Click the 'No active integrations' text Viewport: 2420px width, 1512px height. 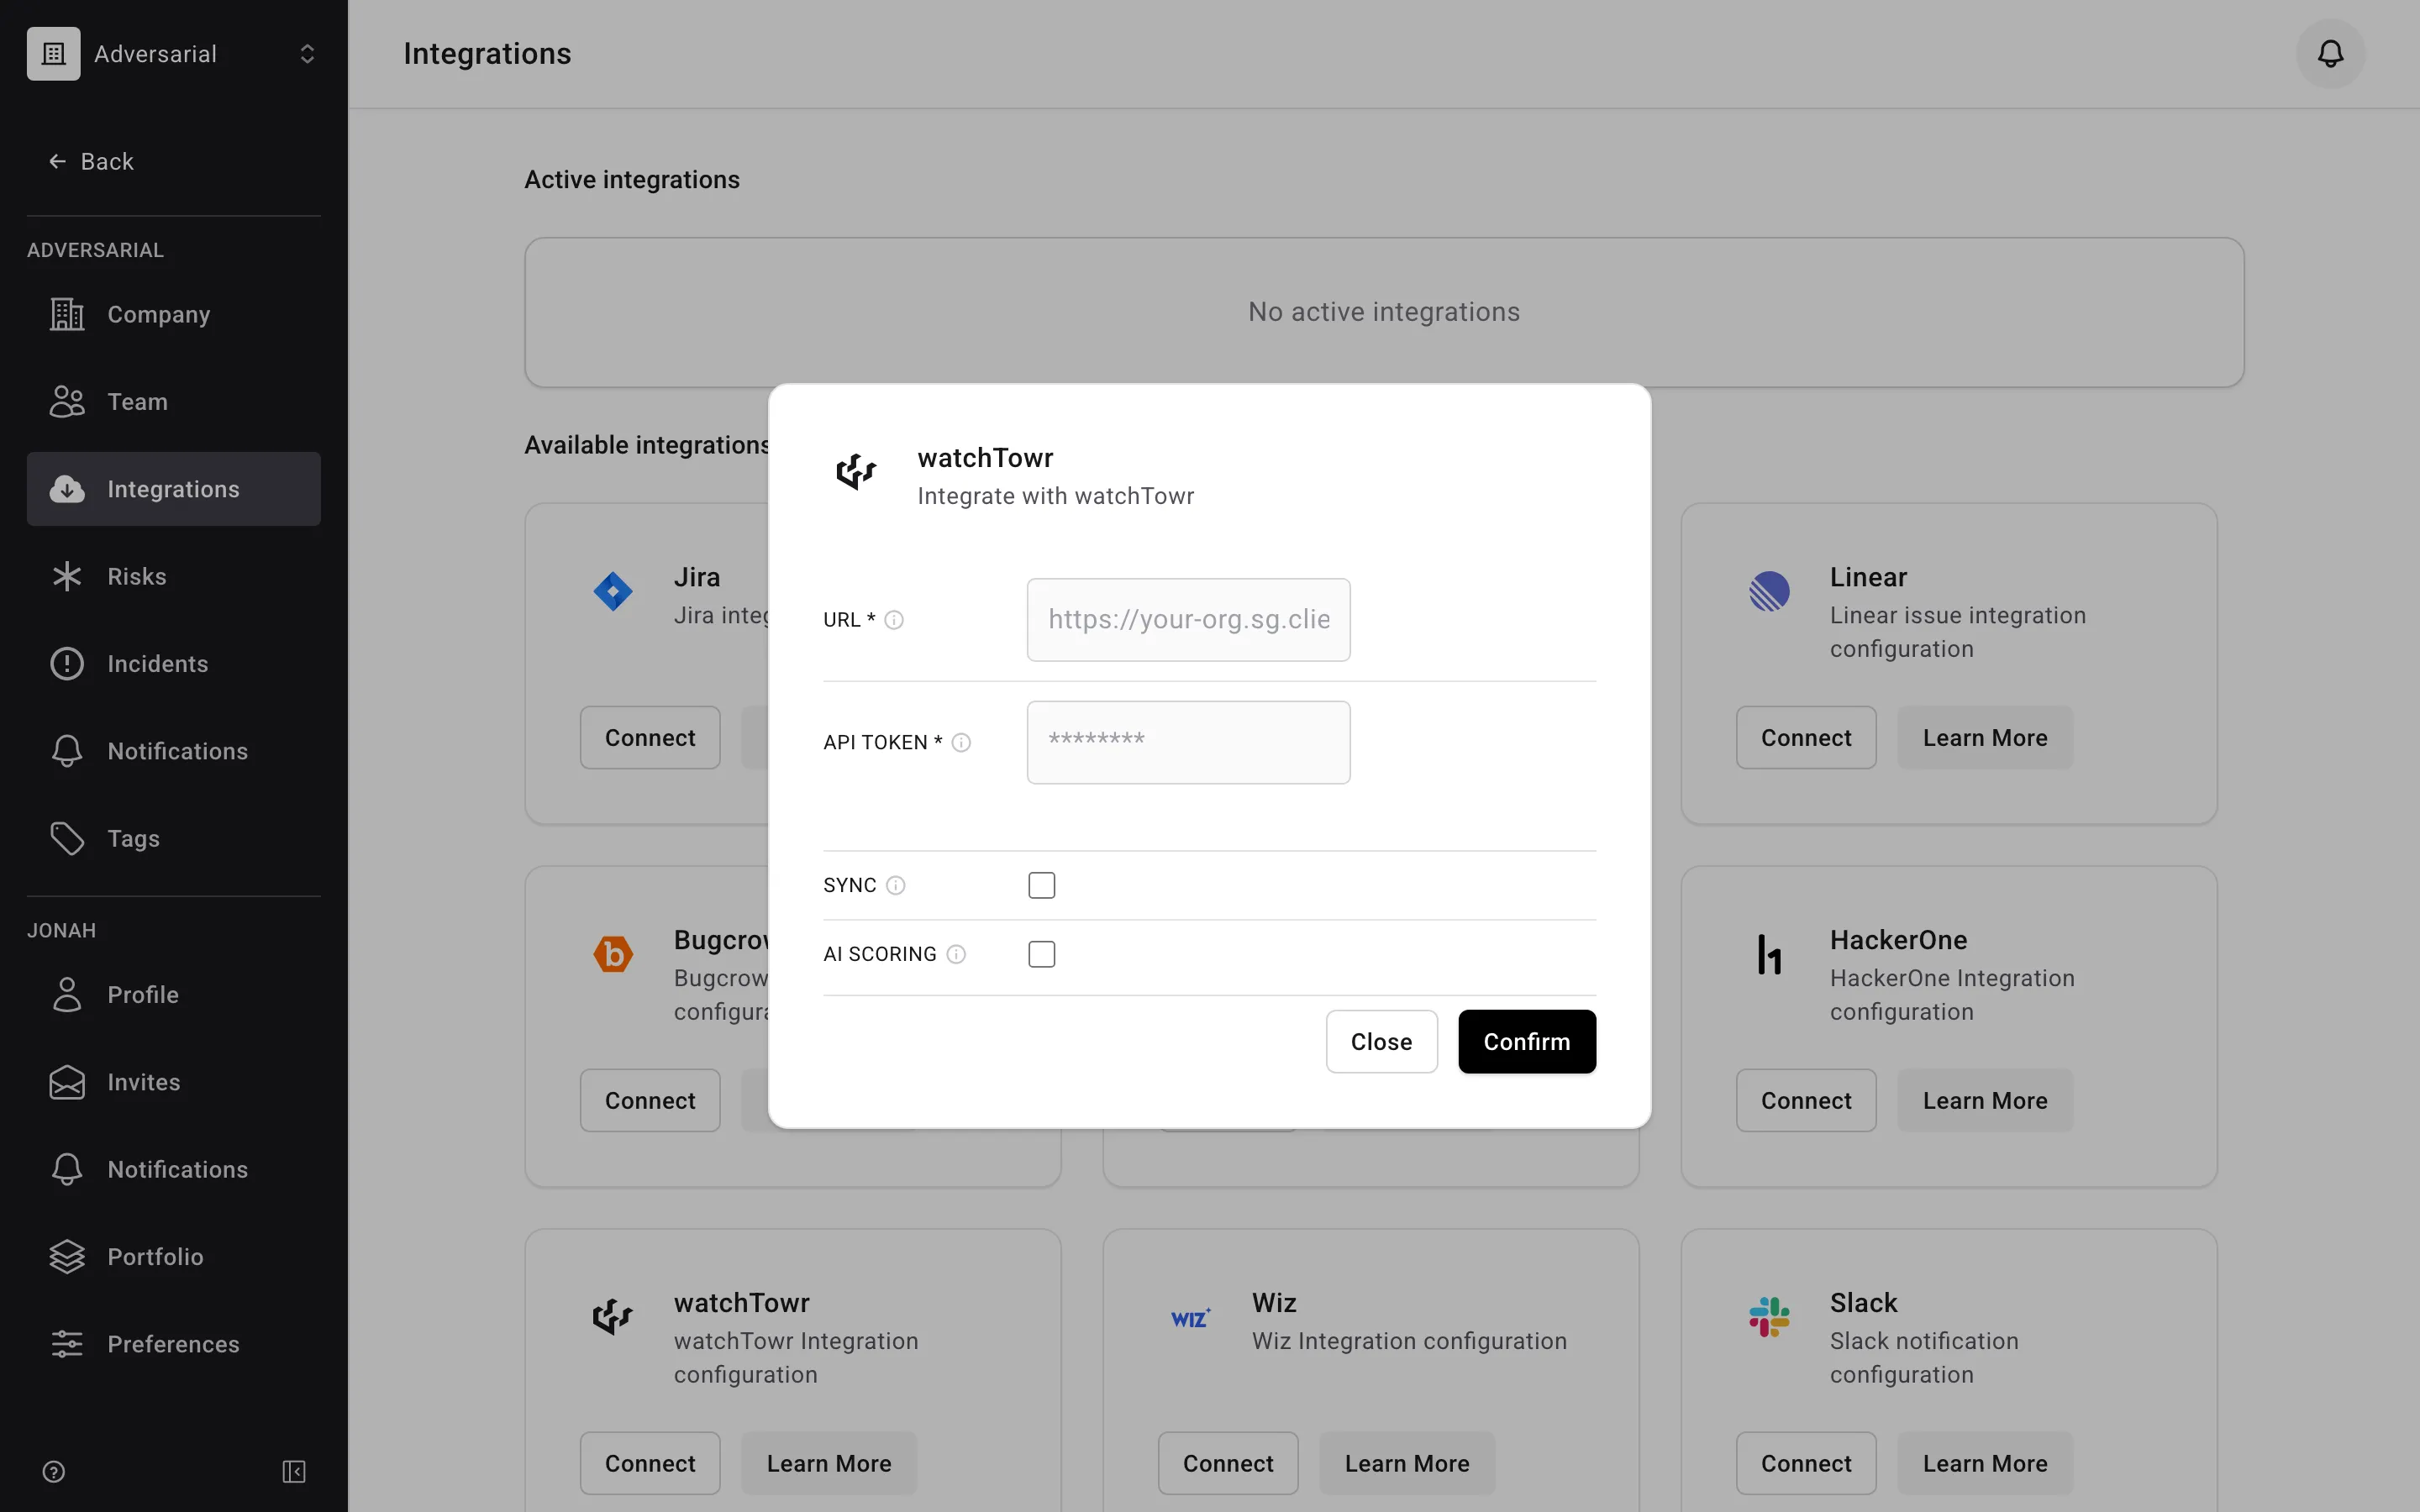click(x=1384, y=312)
